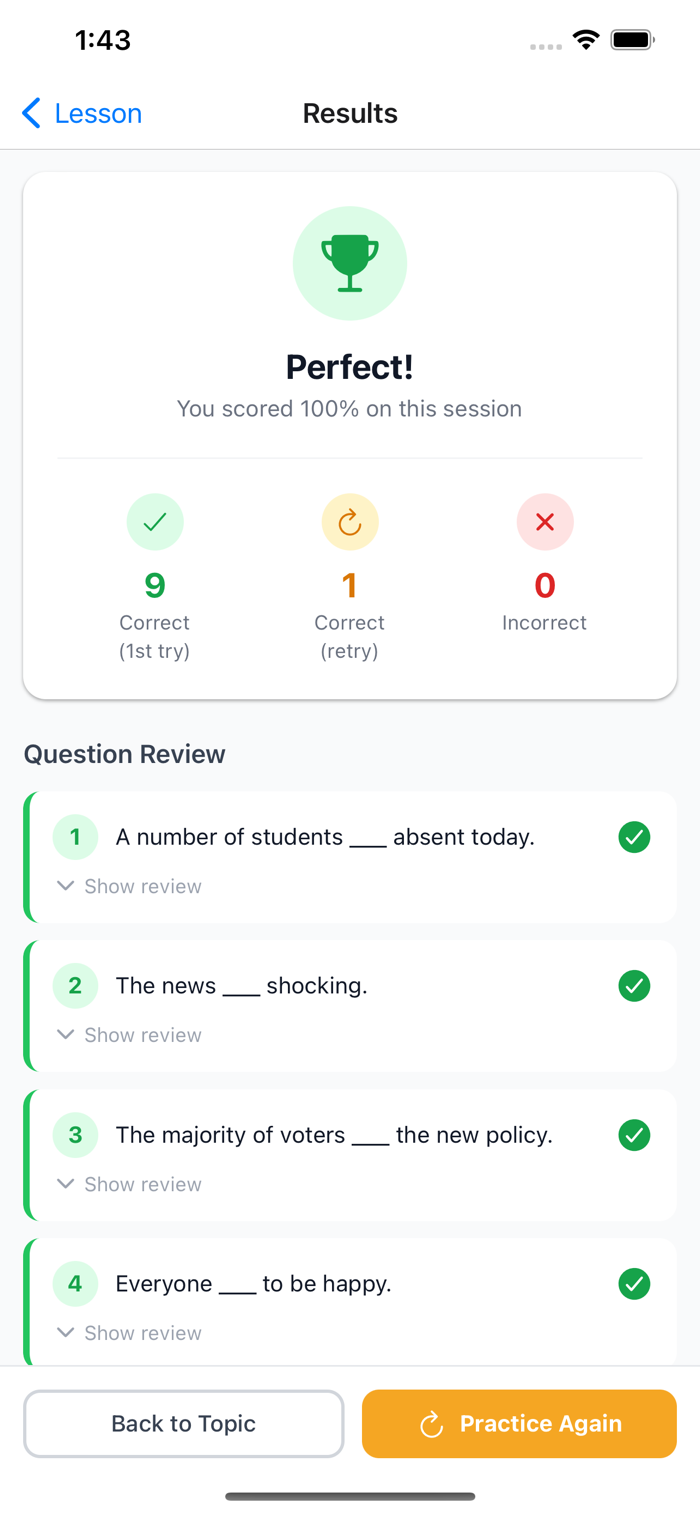Tap the Wi-Fi status icon
The height and width of the screenshot is (1514, 700).
click(586, 40)
